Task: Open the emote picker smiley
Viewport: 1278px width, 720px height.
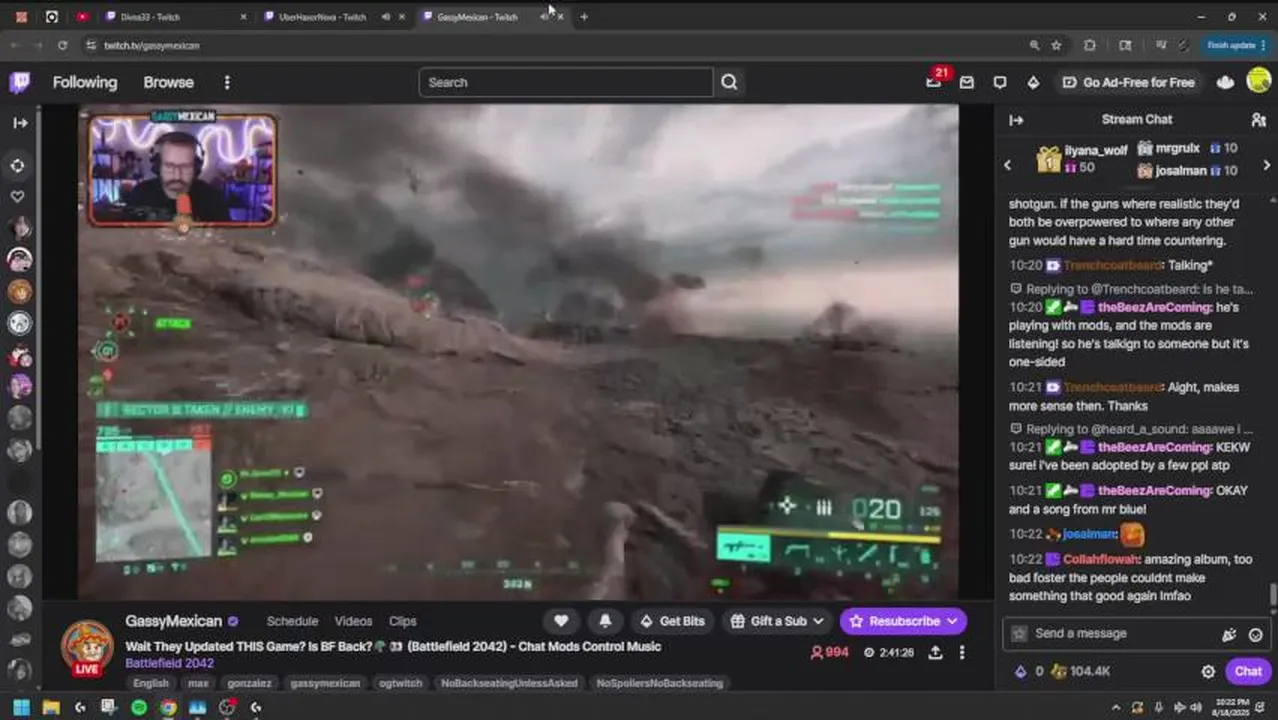Action: (1255, 634)
